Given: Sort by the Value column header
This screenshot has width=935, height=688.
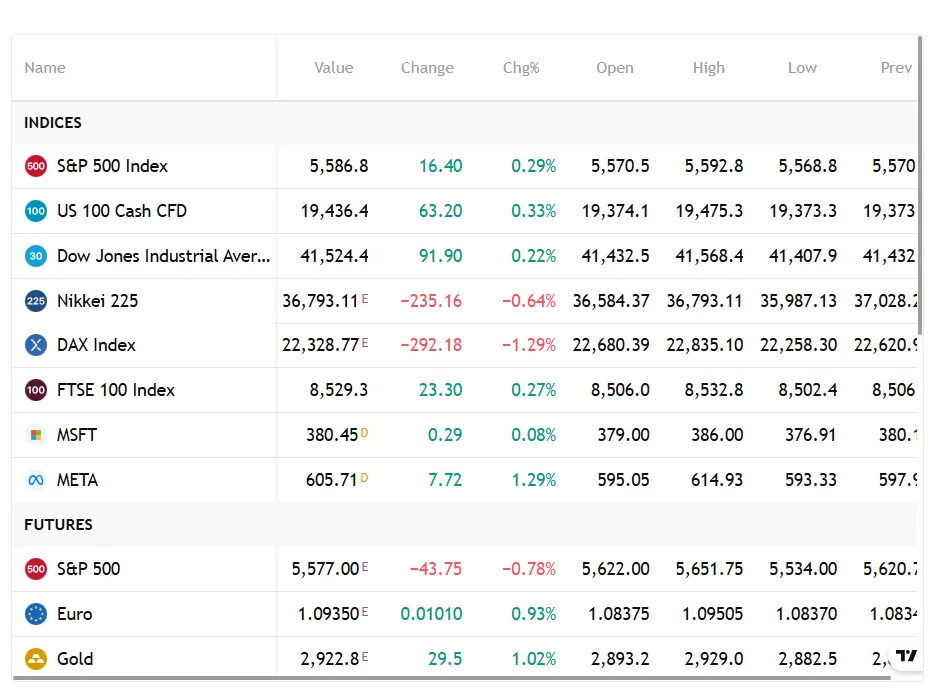Looking at the screenshot, I should (333, 68).
